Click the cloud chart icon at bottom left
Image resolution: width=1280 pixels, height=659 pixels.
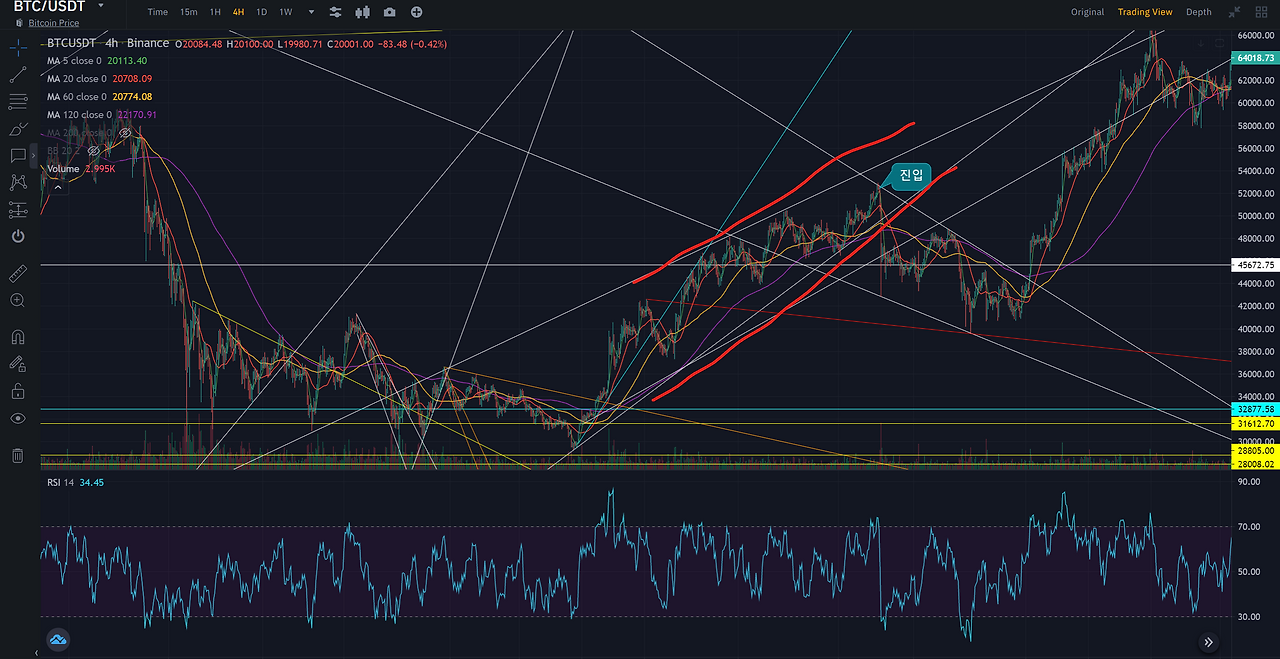click(57, 638)
